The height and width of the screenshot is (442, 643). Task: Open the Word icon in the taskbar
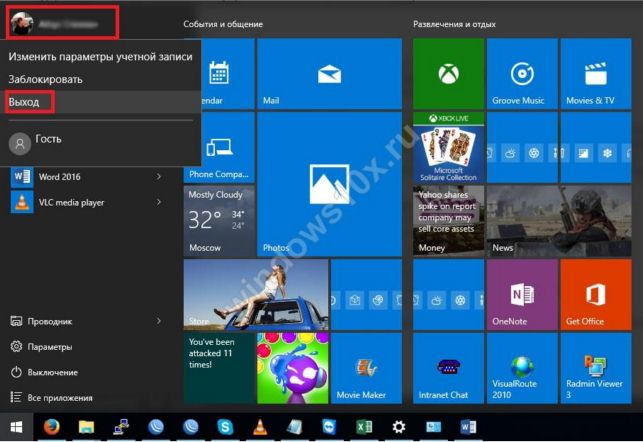click(468, 427)
